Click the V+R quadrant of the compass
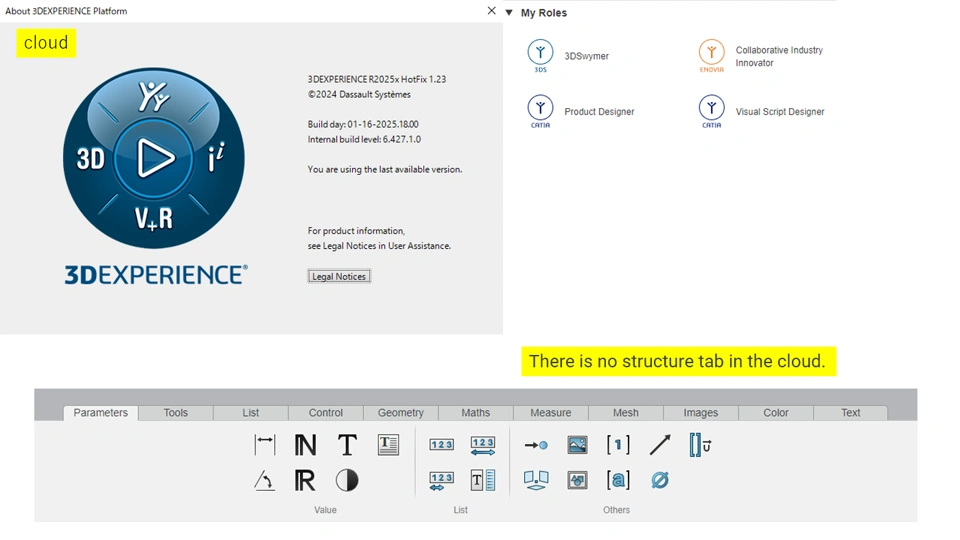 (x=154, y=219)
